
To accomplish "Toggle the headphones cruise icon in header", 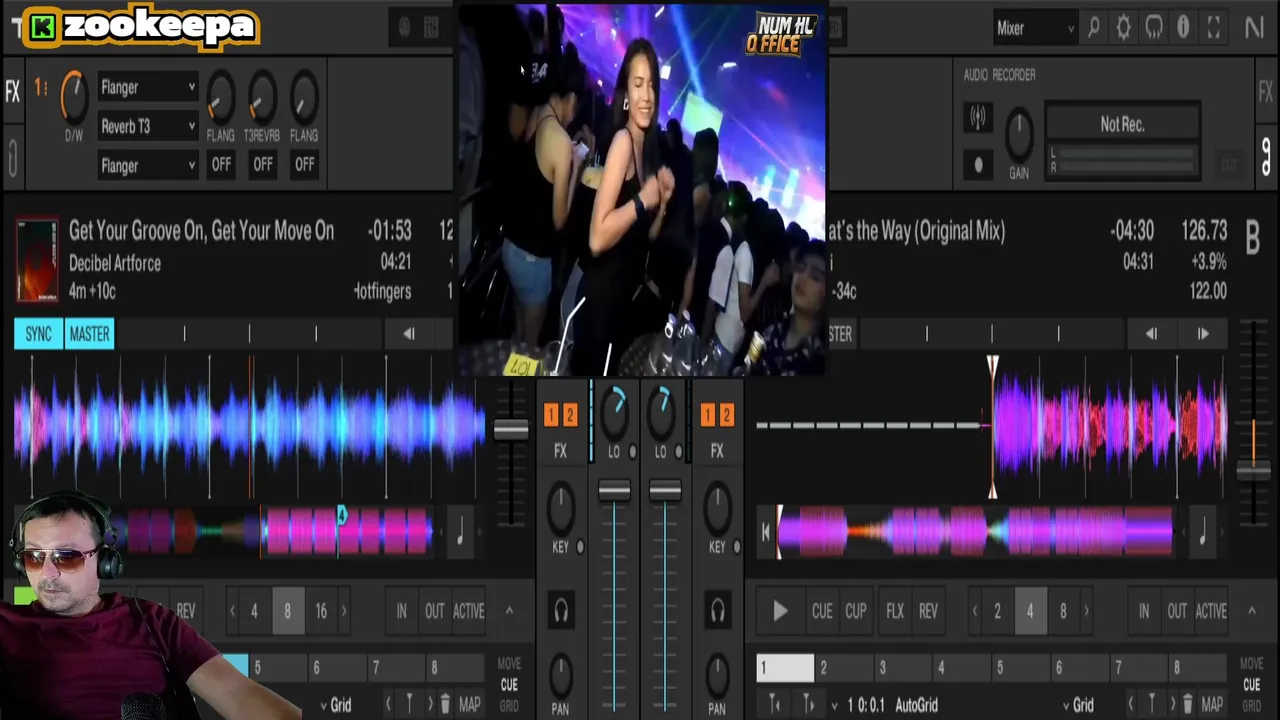I will [1154, 28].
